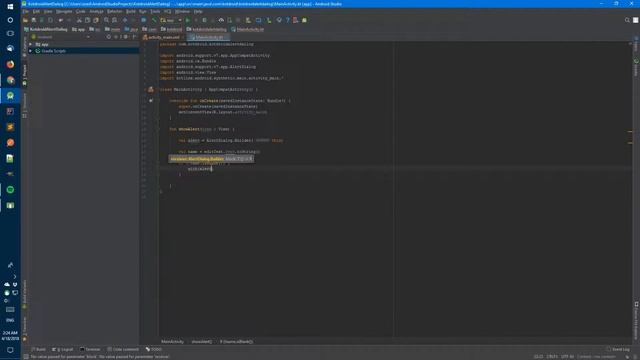Toggle the Structure side tool window tab
The width and height of the screenshot is (640, 360).
point(24,106)
